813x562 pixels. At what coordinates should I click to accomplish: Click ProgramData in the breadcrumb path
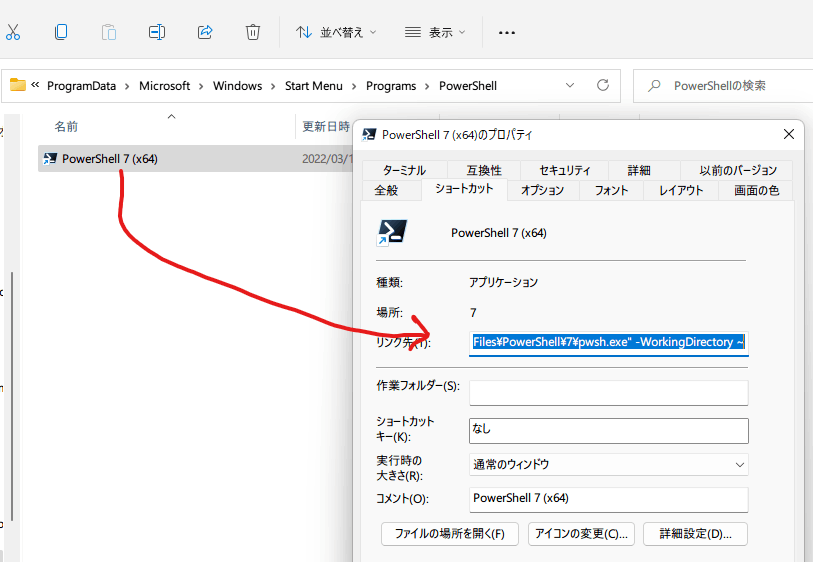[x=81, y=86]
